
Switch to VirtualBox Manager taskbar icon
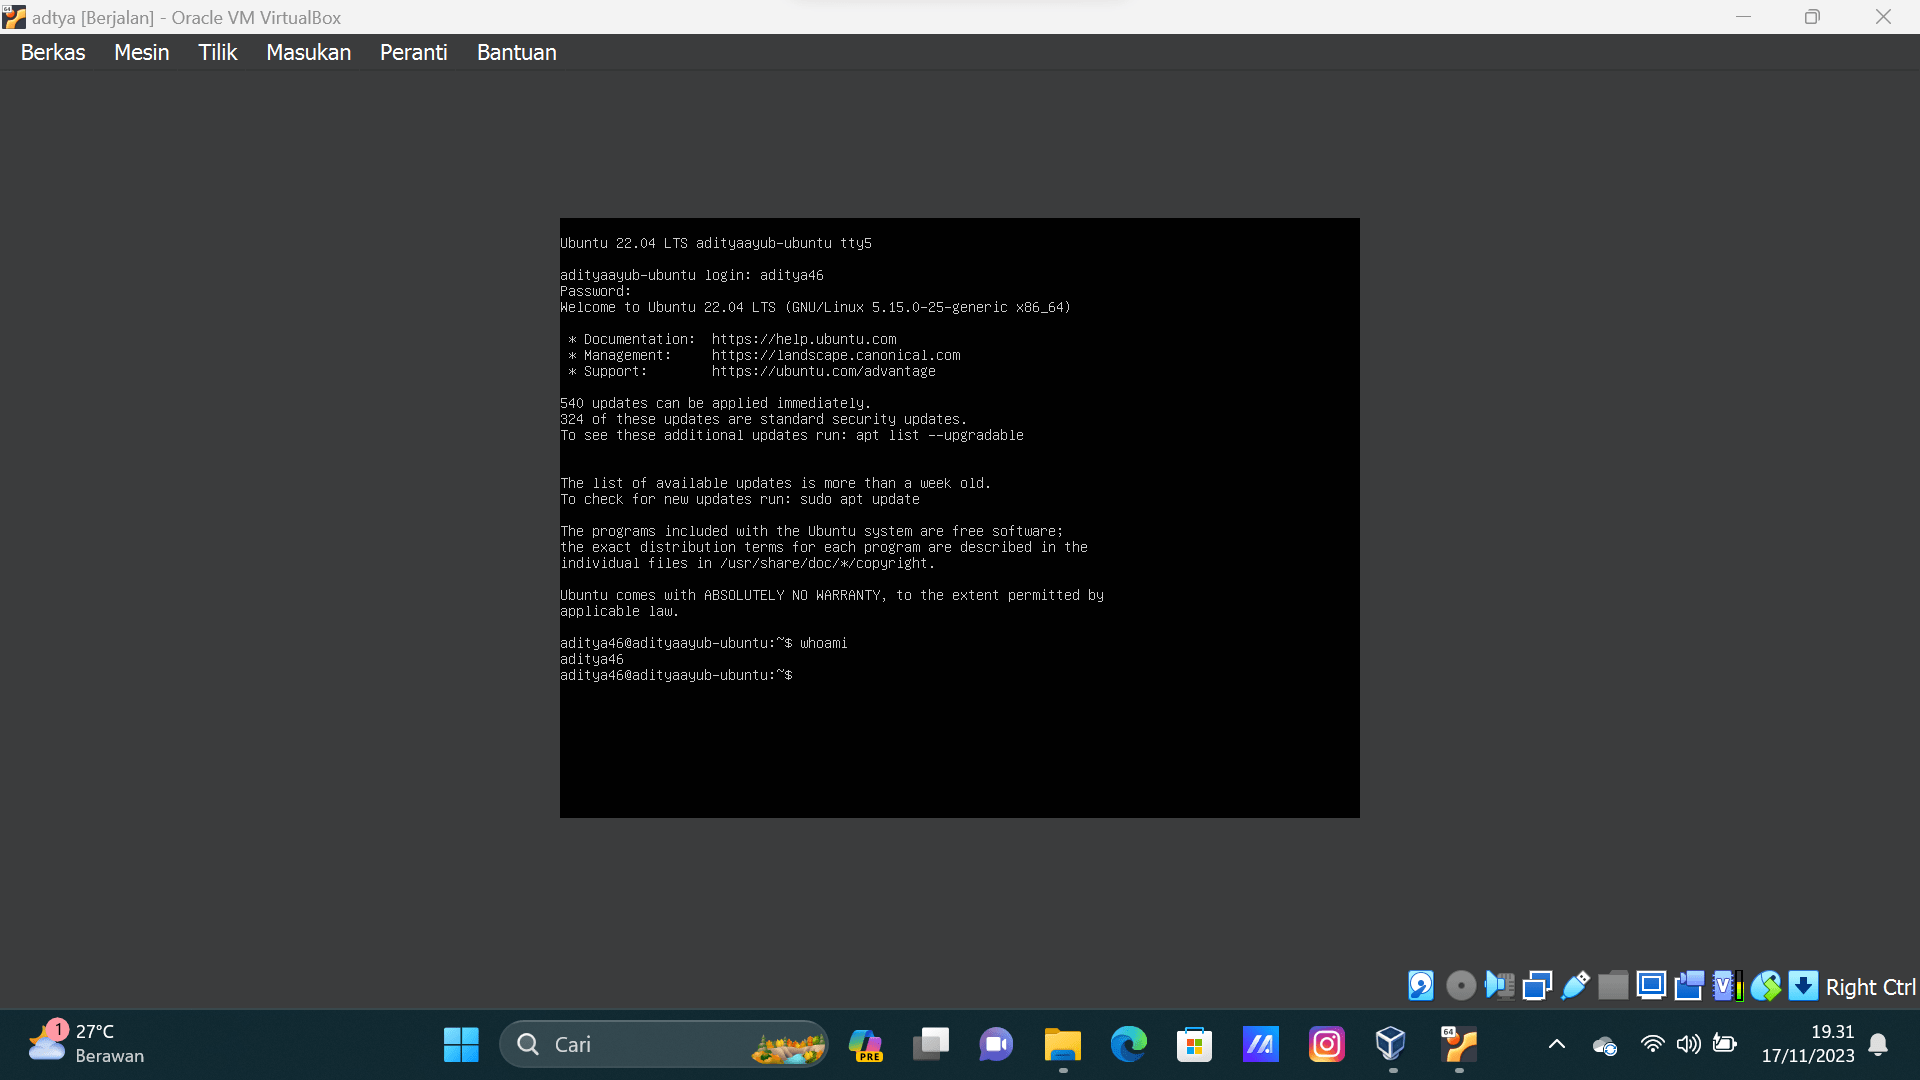pyautogui.click(x=1392, y=1045)
